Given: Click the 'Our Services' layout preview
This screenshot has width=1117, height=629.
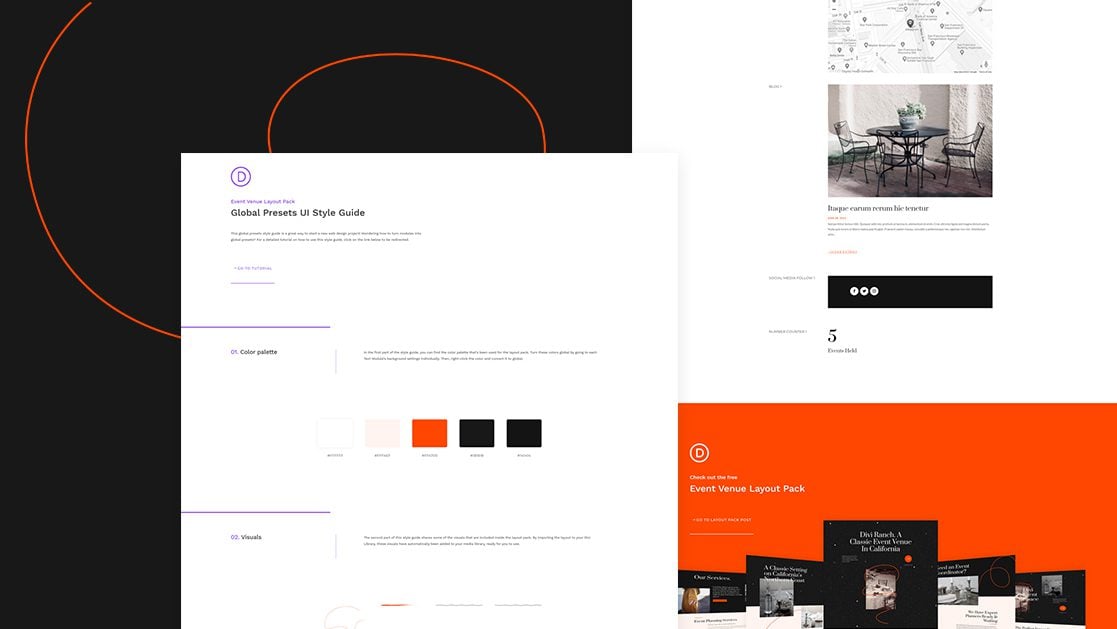Looking at the screenshot, I should pyautogui.click(x=712, y=598).
